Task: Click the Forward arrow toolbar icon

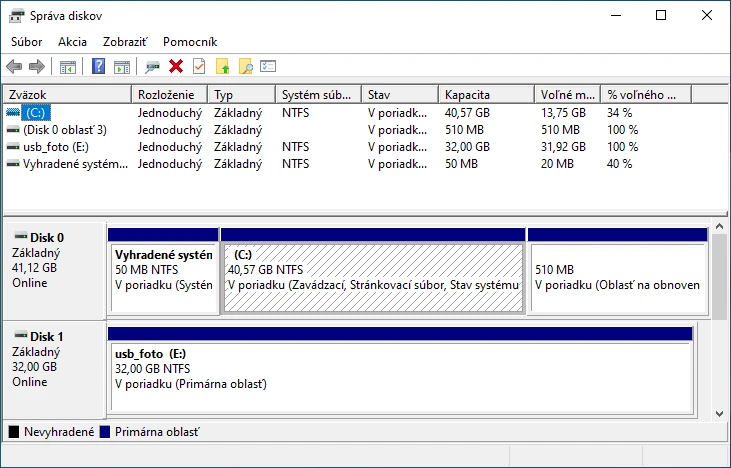Action: point(37,67)
